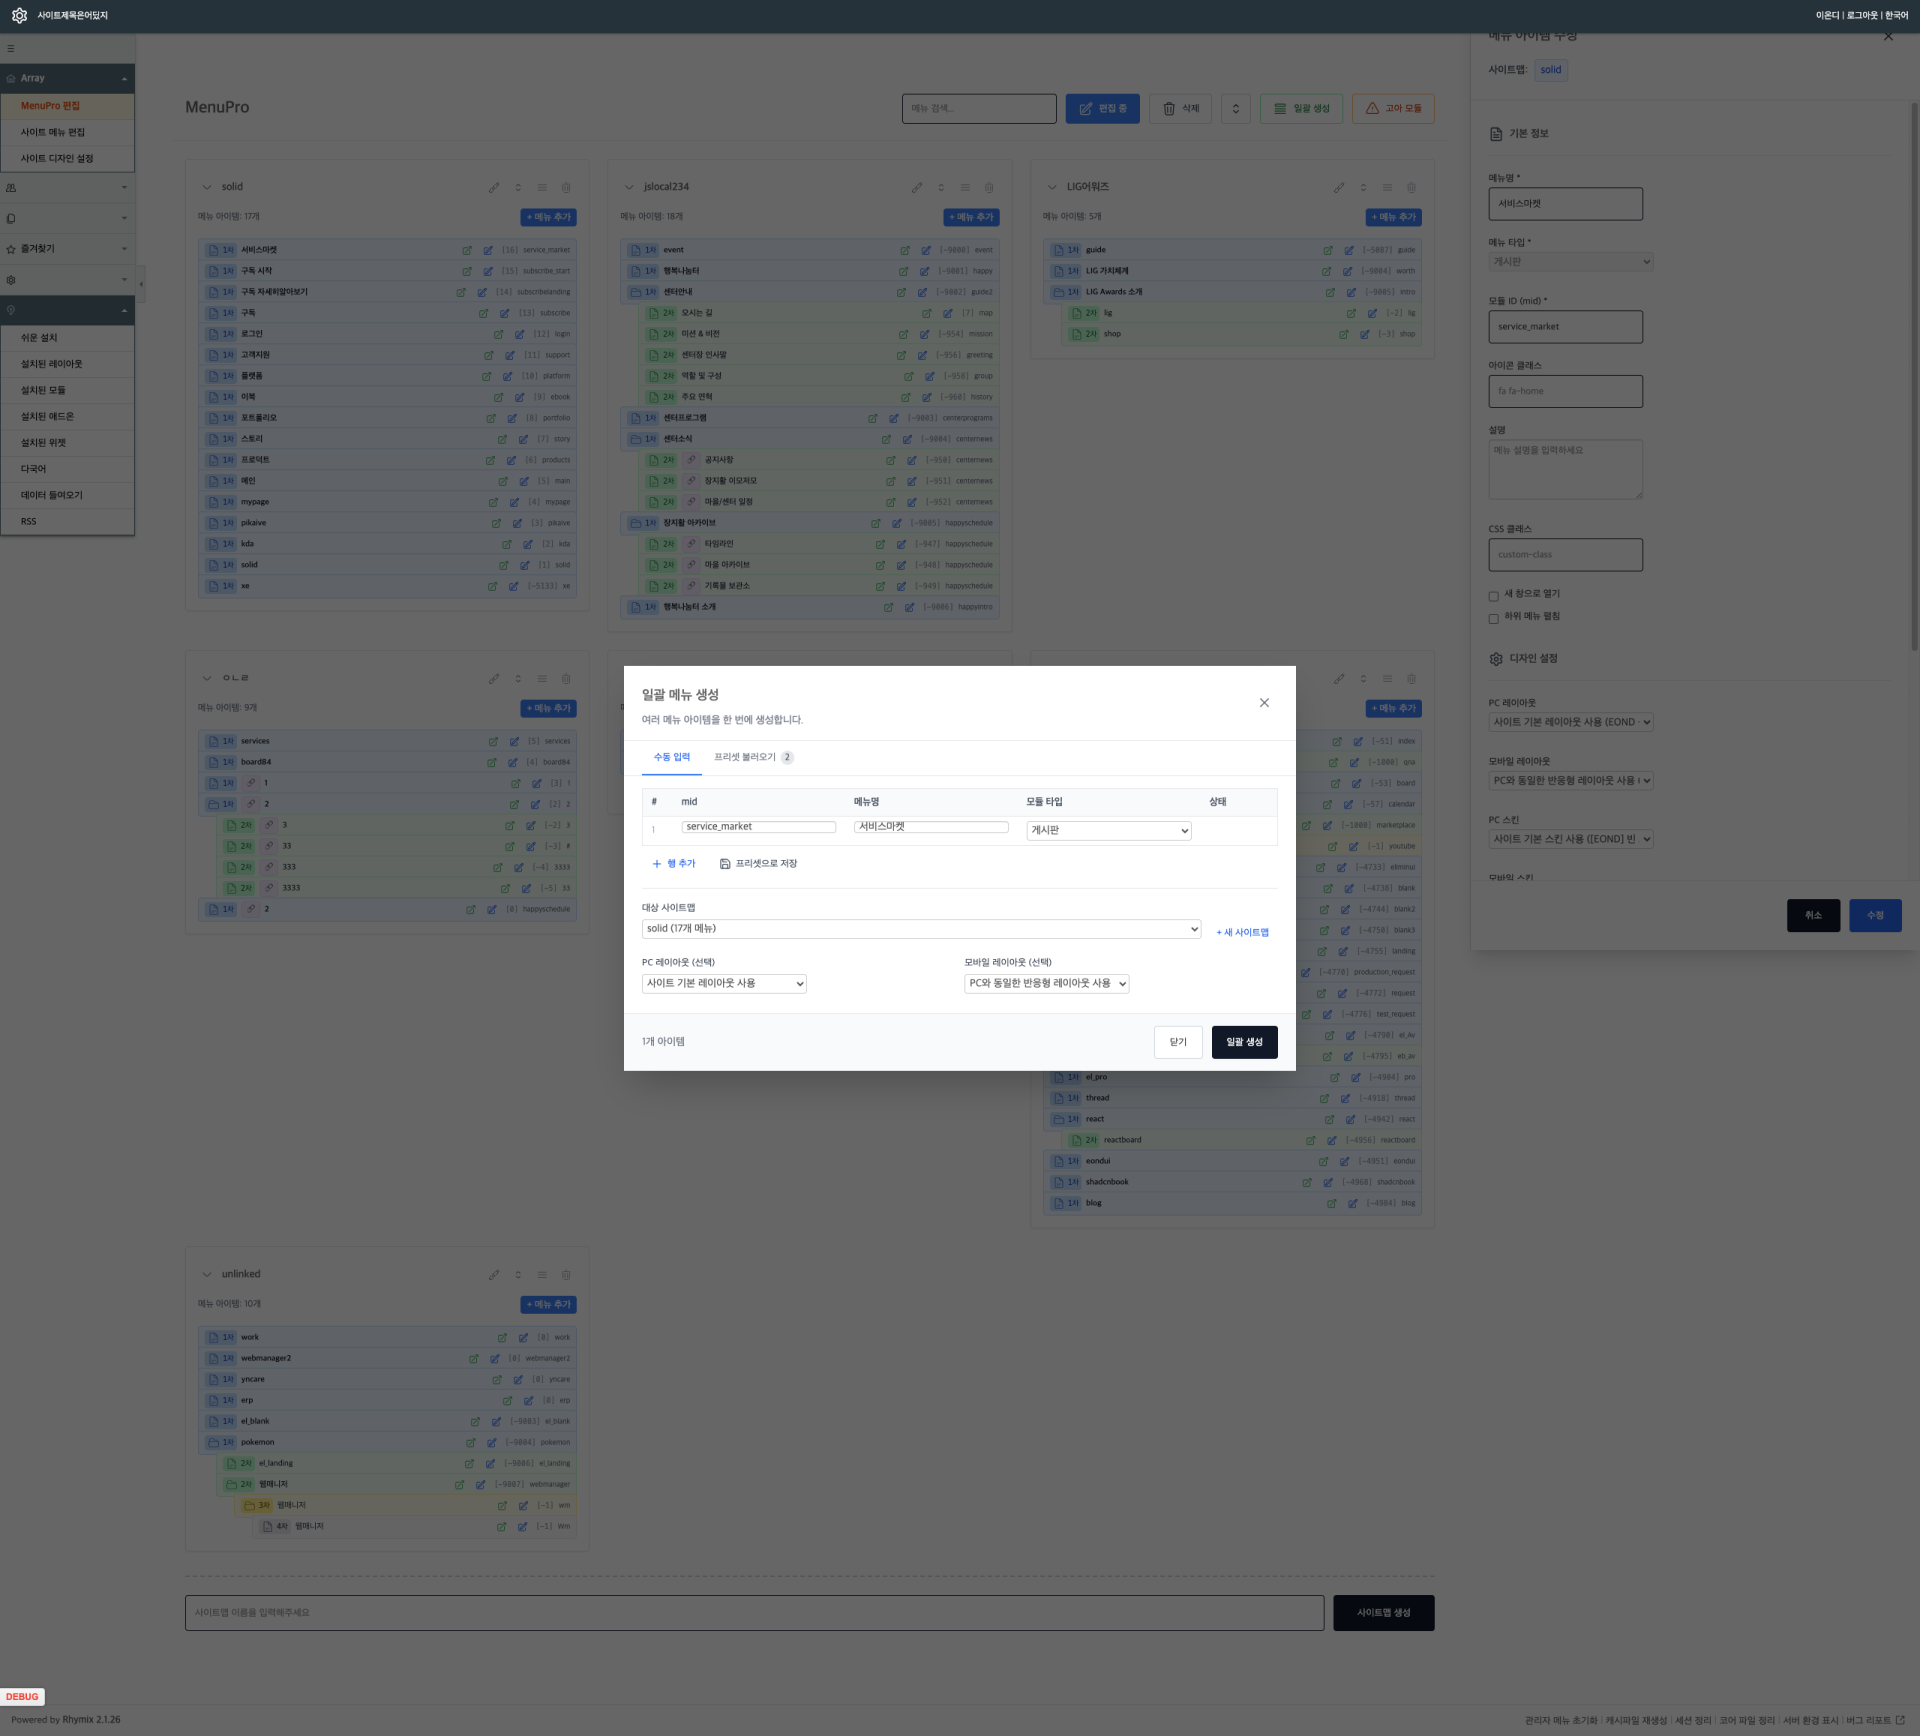The image size is (1920, 1736).
Task: Select the 수동 입력 tab
Action: coord(671,758)
